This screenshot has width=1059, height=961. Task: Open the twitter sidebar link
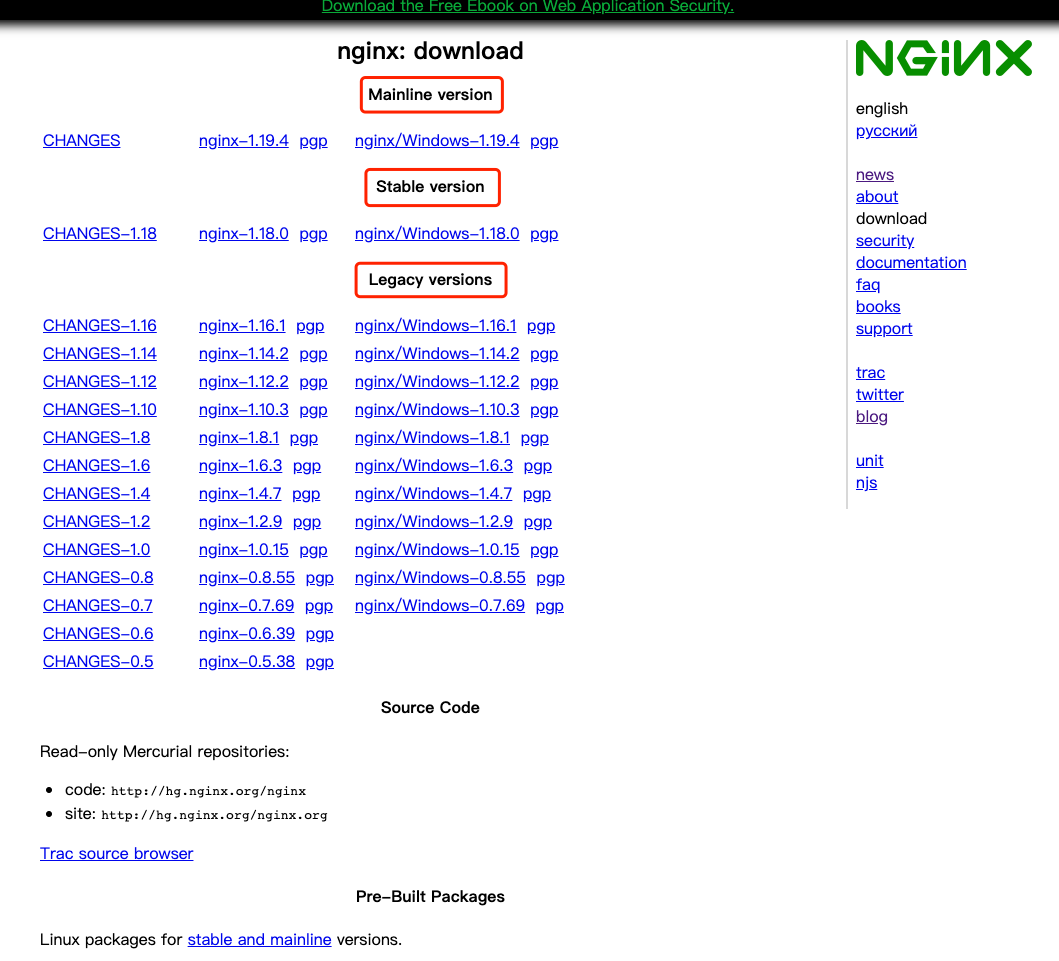(879, 394)
